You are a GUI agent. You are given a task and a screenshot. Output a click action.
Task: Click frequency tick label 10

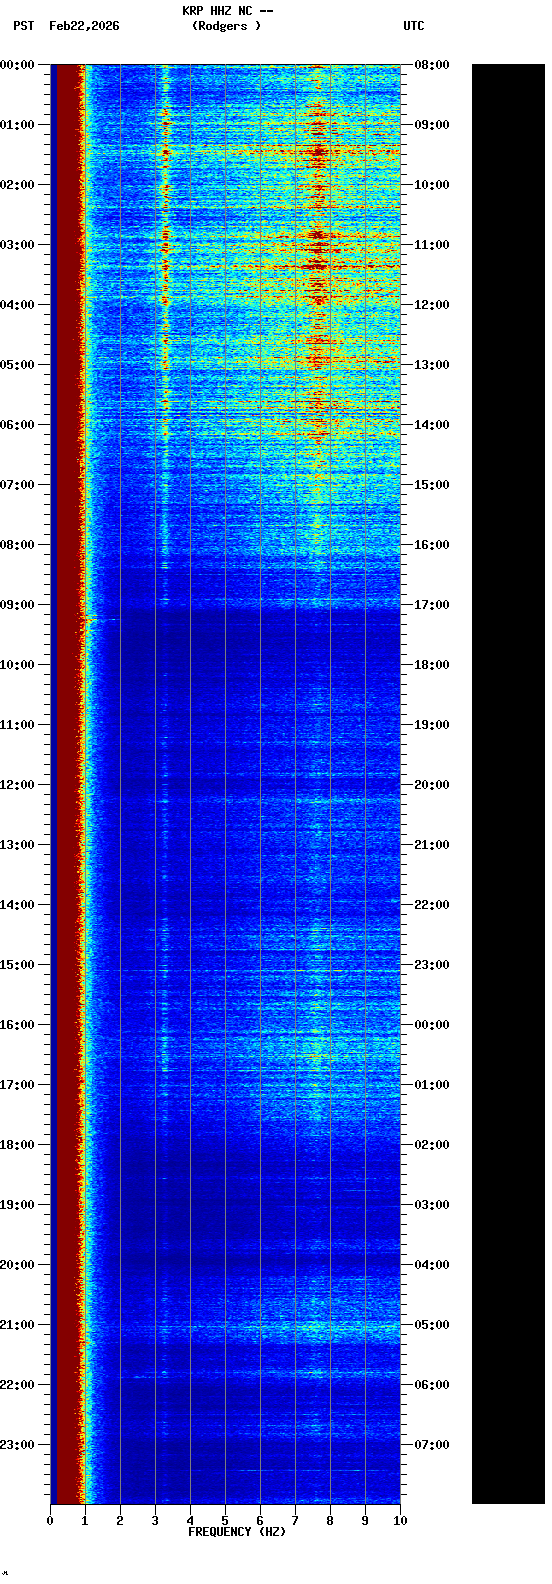(400, 1521)
